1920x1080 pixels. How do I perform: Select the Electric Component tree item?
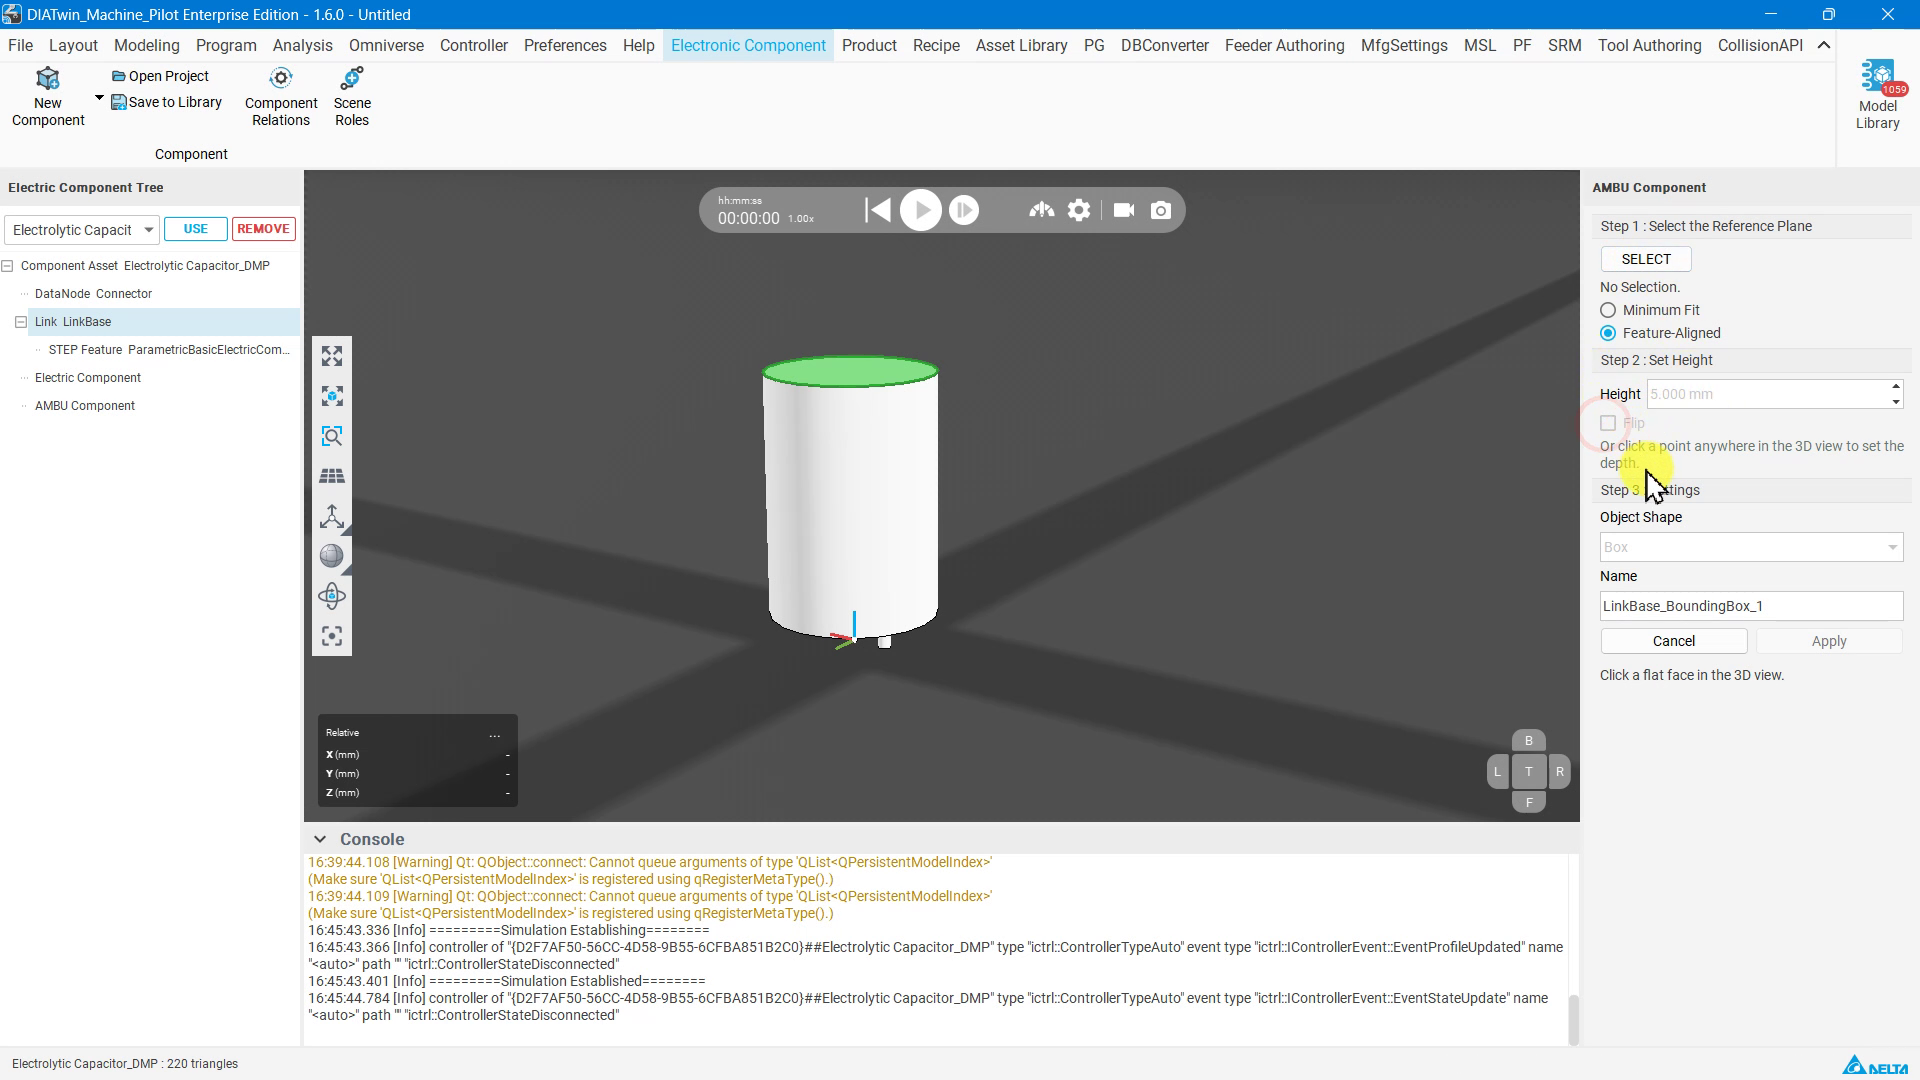click(88, 378)
